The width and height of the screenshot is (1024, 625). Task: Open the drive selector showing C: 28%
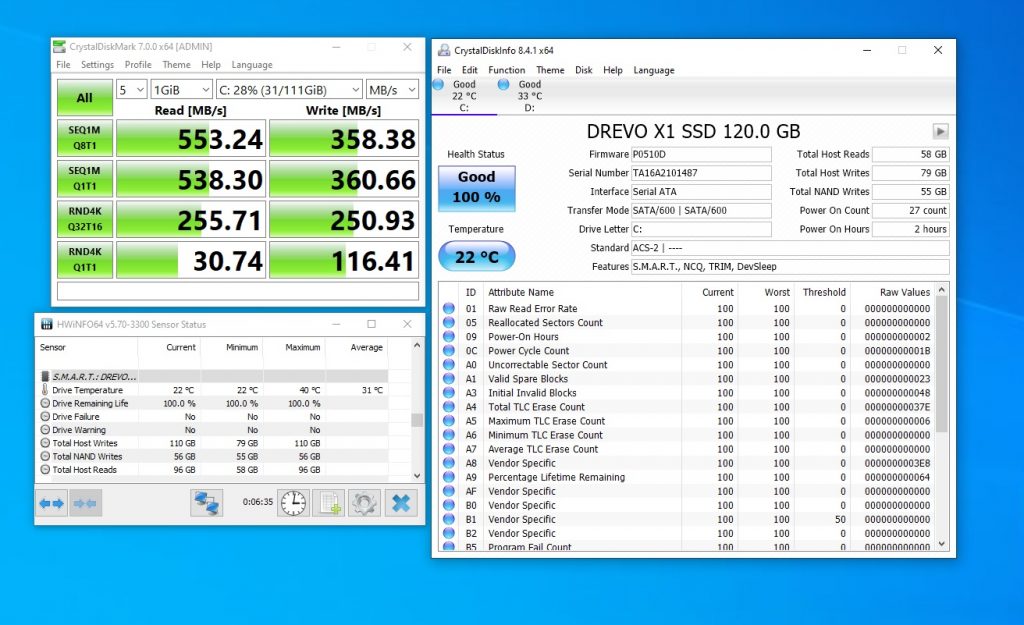tap(289, 89)
